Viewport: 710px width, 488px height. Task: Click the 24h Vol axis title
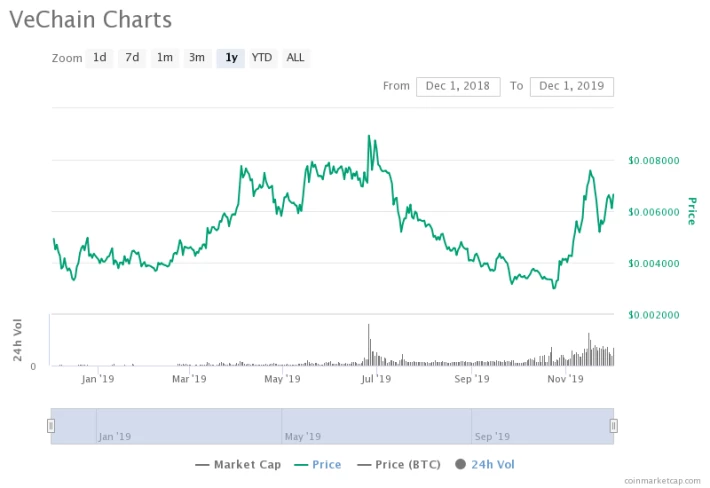tap(17, 340)
